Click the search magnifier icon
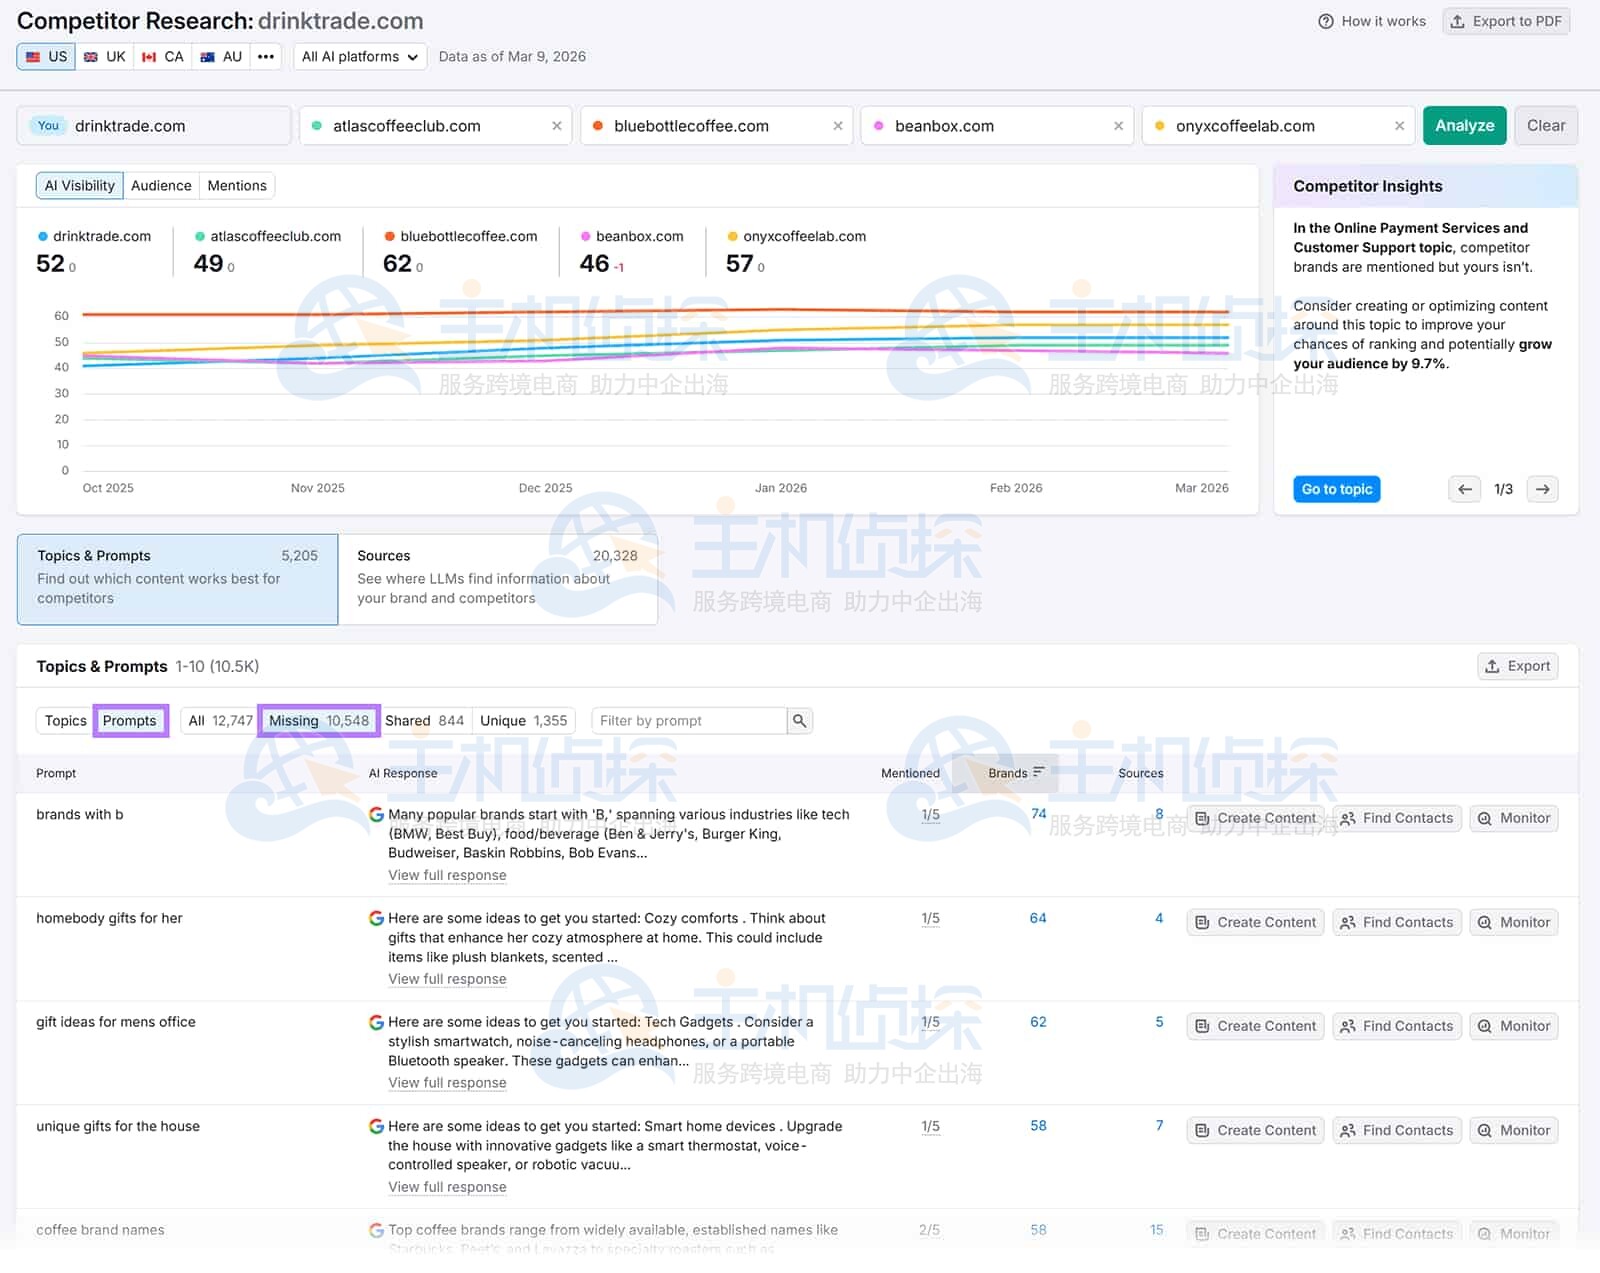 (x=799, y=721)
